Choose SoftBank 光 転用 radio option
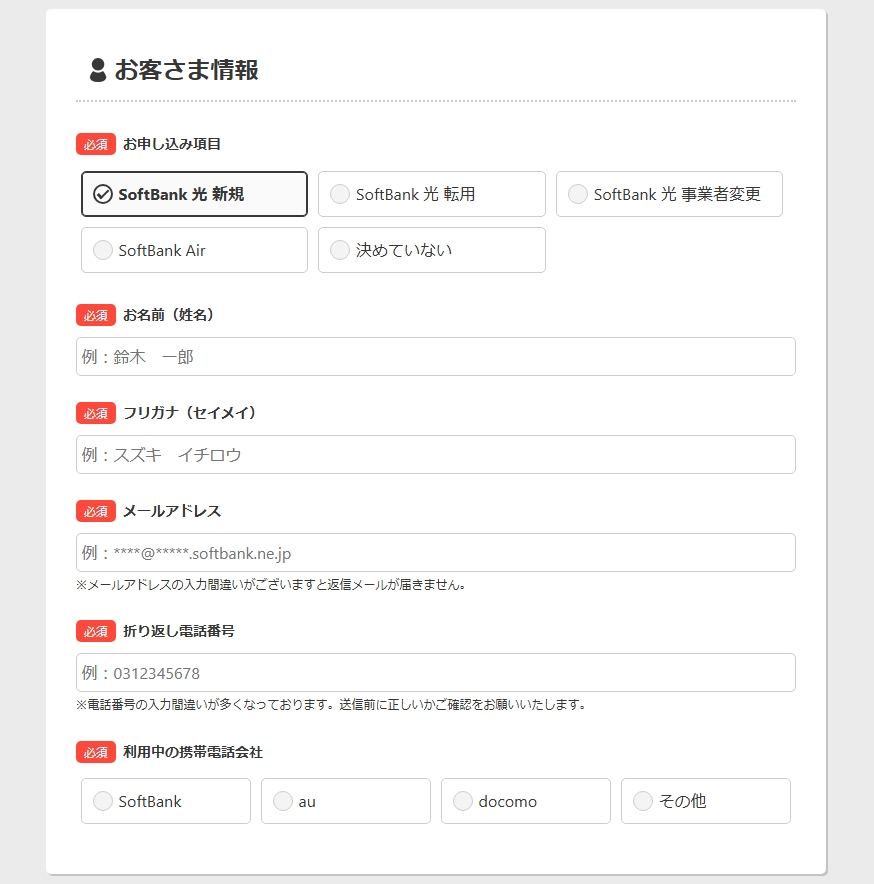874x884 pixels. (432, 194)
